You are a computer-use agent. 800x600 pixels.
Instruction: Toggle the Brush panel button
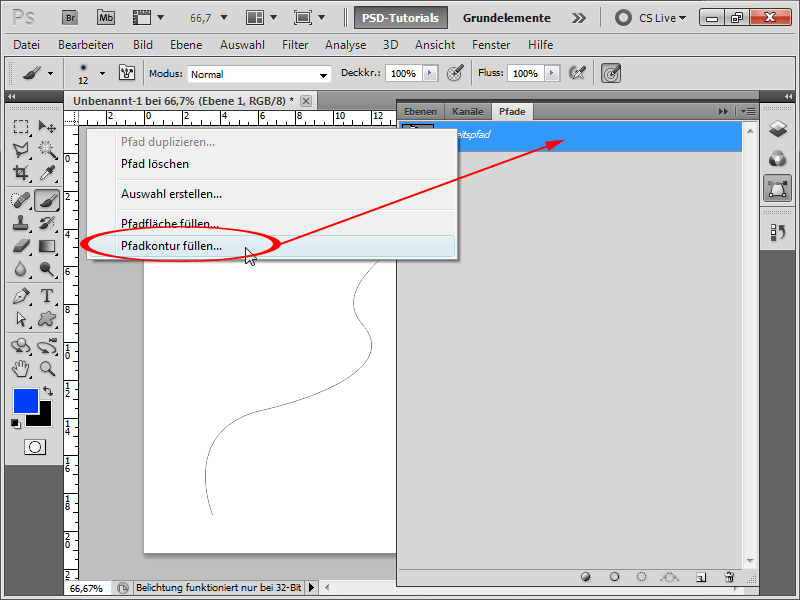[x=127, y=73]
